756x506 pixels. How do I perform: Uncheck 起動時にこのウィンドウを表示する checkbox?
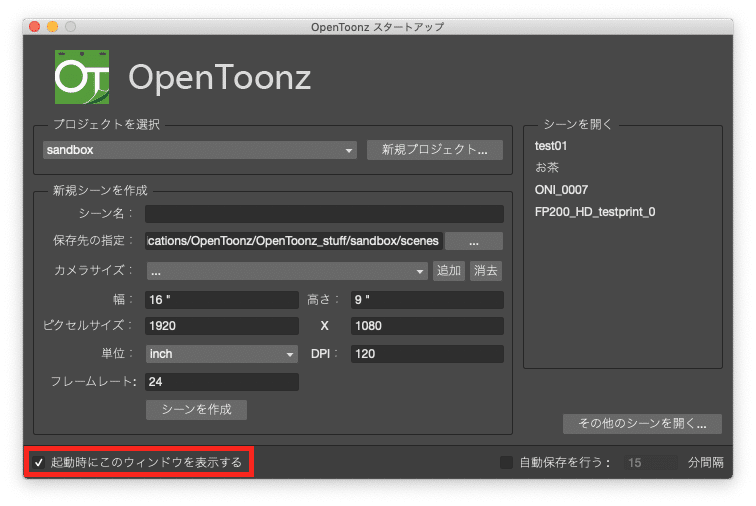39,463
